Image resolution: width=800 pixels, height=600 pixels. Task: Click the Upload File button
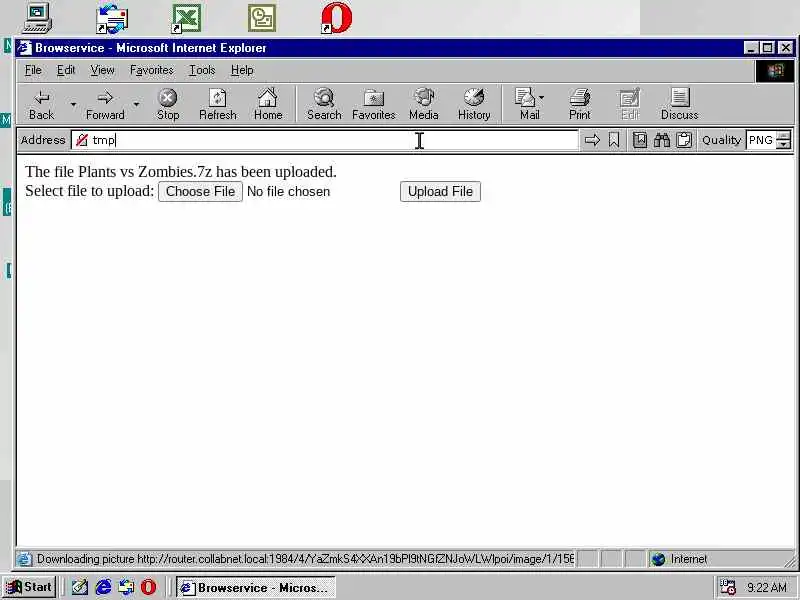coord(440,191)
